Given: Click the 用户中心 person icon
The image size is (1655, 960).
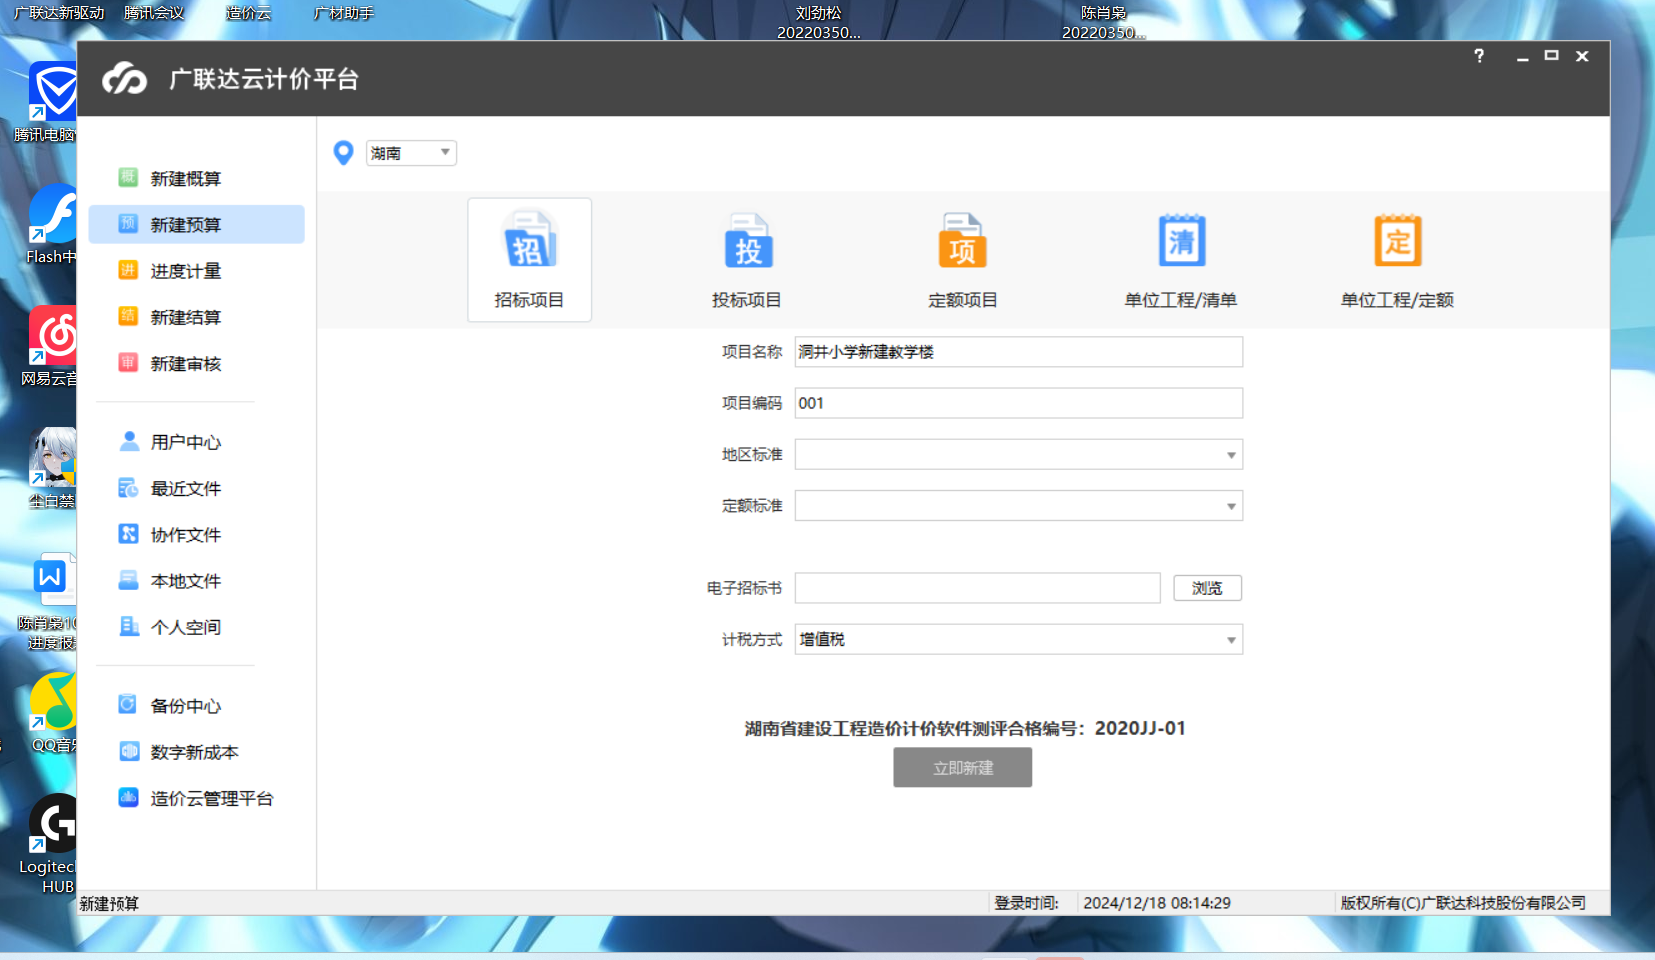Looking at the screenshot, I should 128,441.
